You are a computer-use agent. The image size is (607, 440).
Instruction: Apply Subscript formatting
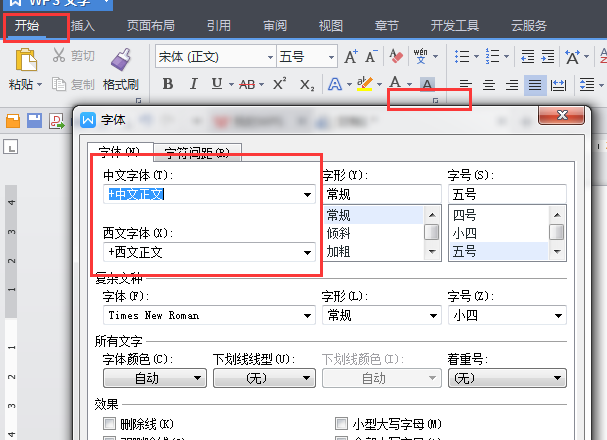point(307,85)
